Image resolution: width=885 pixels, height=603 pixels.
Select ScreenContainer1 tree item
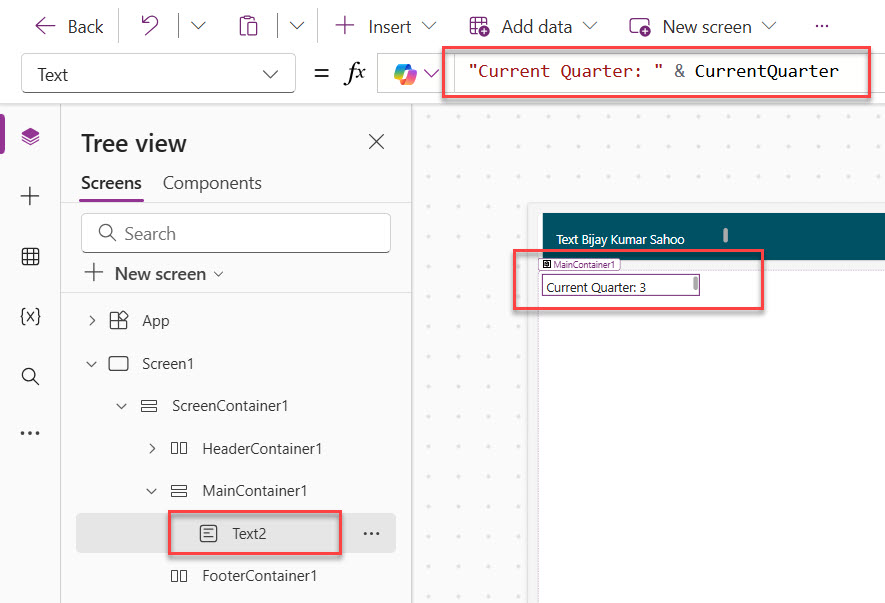pos(230,406)
